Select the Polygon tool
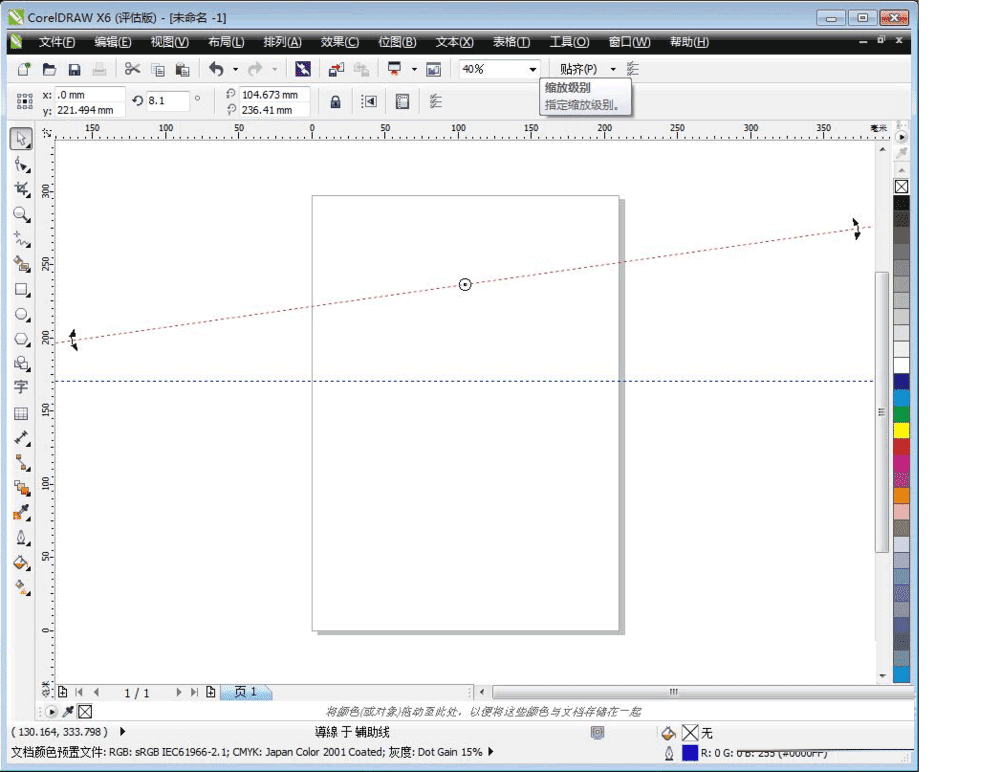 click(x=21, y=339)
